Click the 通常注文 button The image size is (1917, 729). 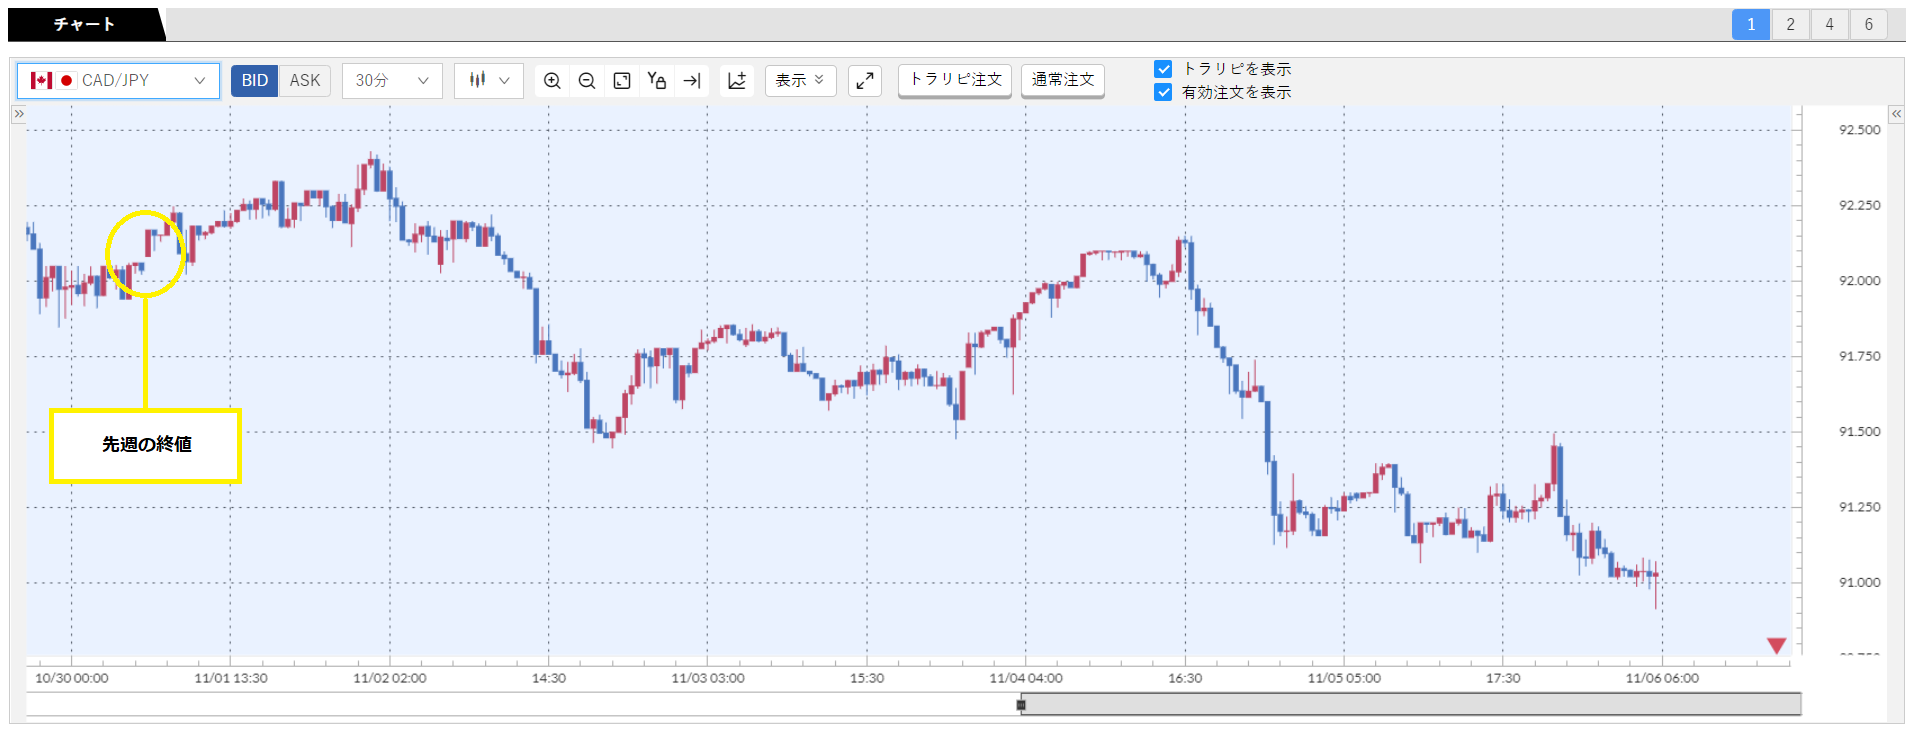pyautogui.click(x=1063, y=80)
